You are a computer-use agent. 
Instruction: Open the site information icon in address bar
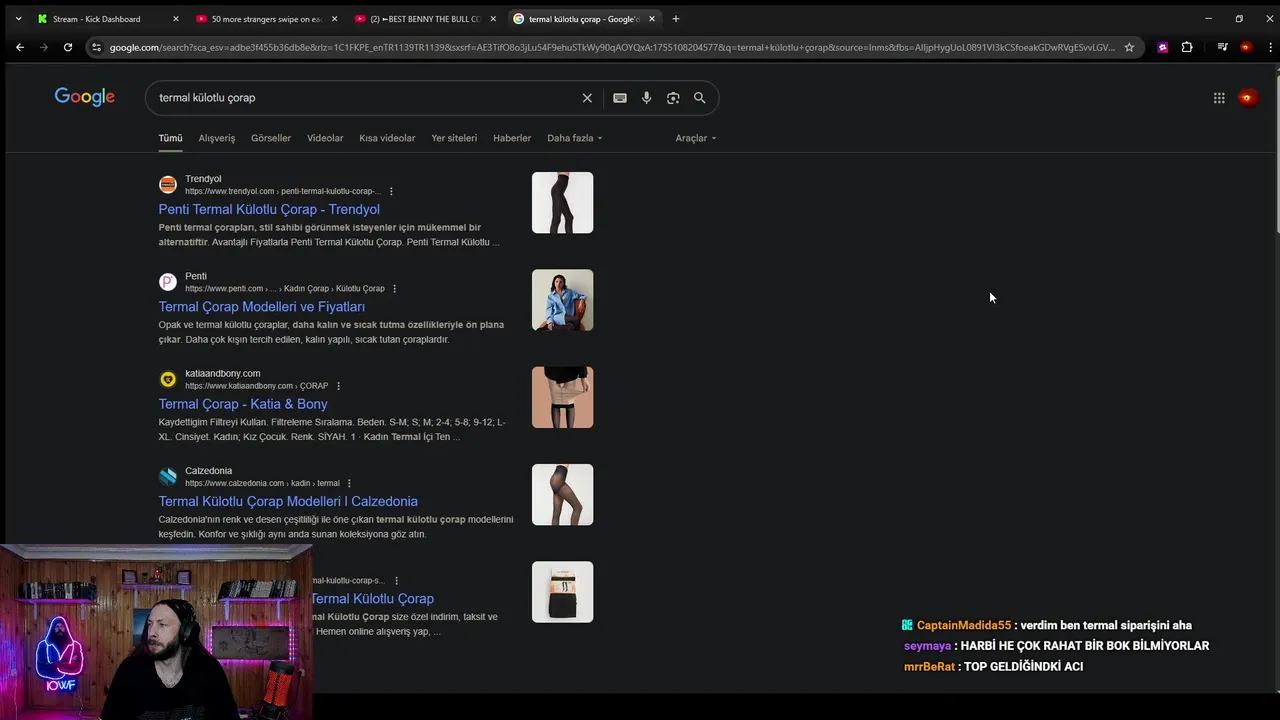point(96,47)
